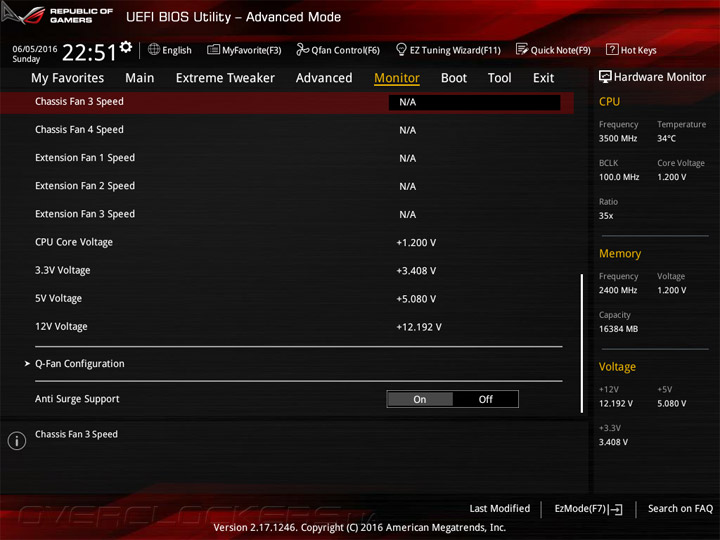
Task: Click the EzMode exit arrow icon
Action: (x=616, y=509)
